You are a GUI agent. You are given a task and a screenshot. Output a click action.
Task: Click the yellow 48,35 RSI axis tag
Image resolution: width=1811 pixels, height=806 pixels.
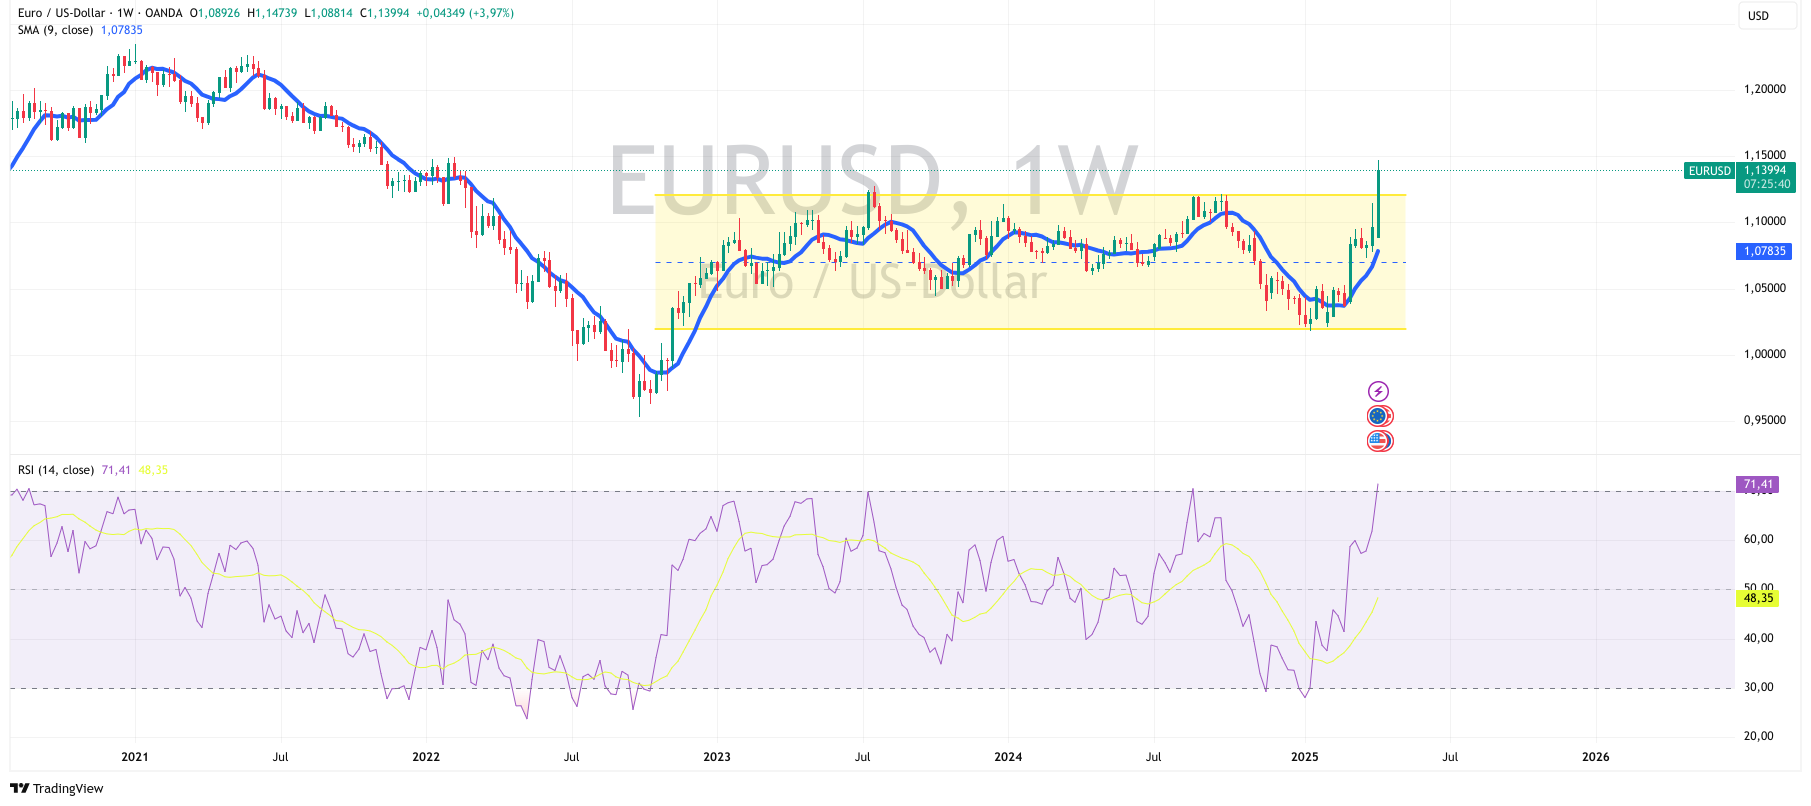click(x=1758, y=598)
